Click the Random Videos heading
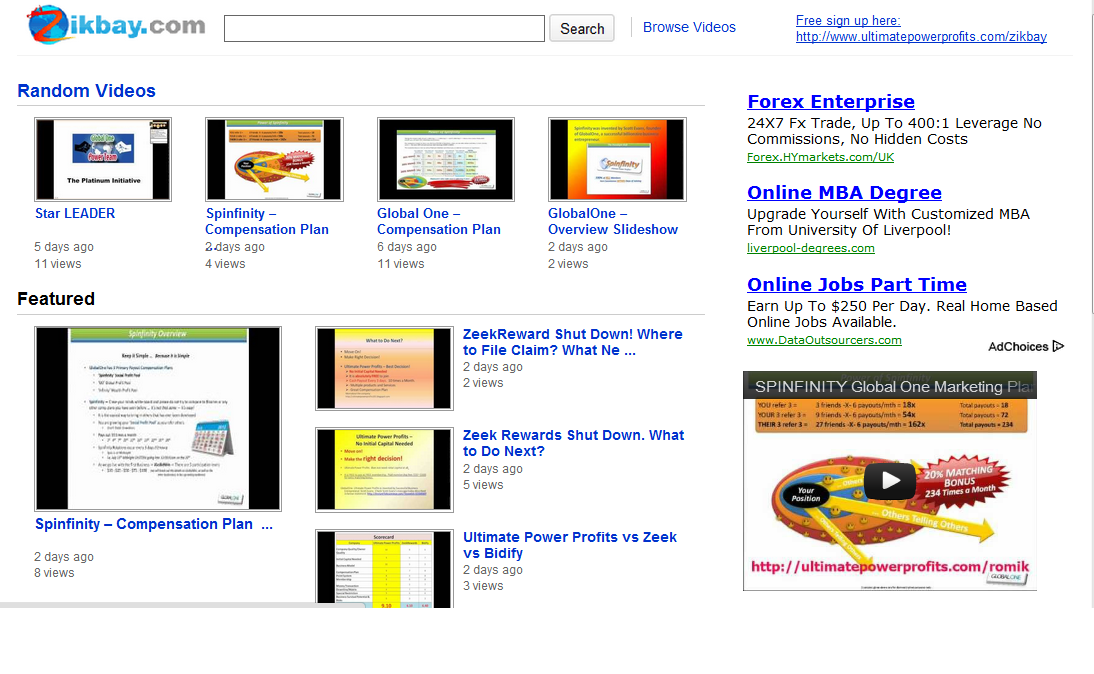This screenshot has height=674, width=1094. [x=87, y=91]
